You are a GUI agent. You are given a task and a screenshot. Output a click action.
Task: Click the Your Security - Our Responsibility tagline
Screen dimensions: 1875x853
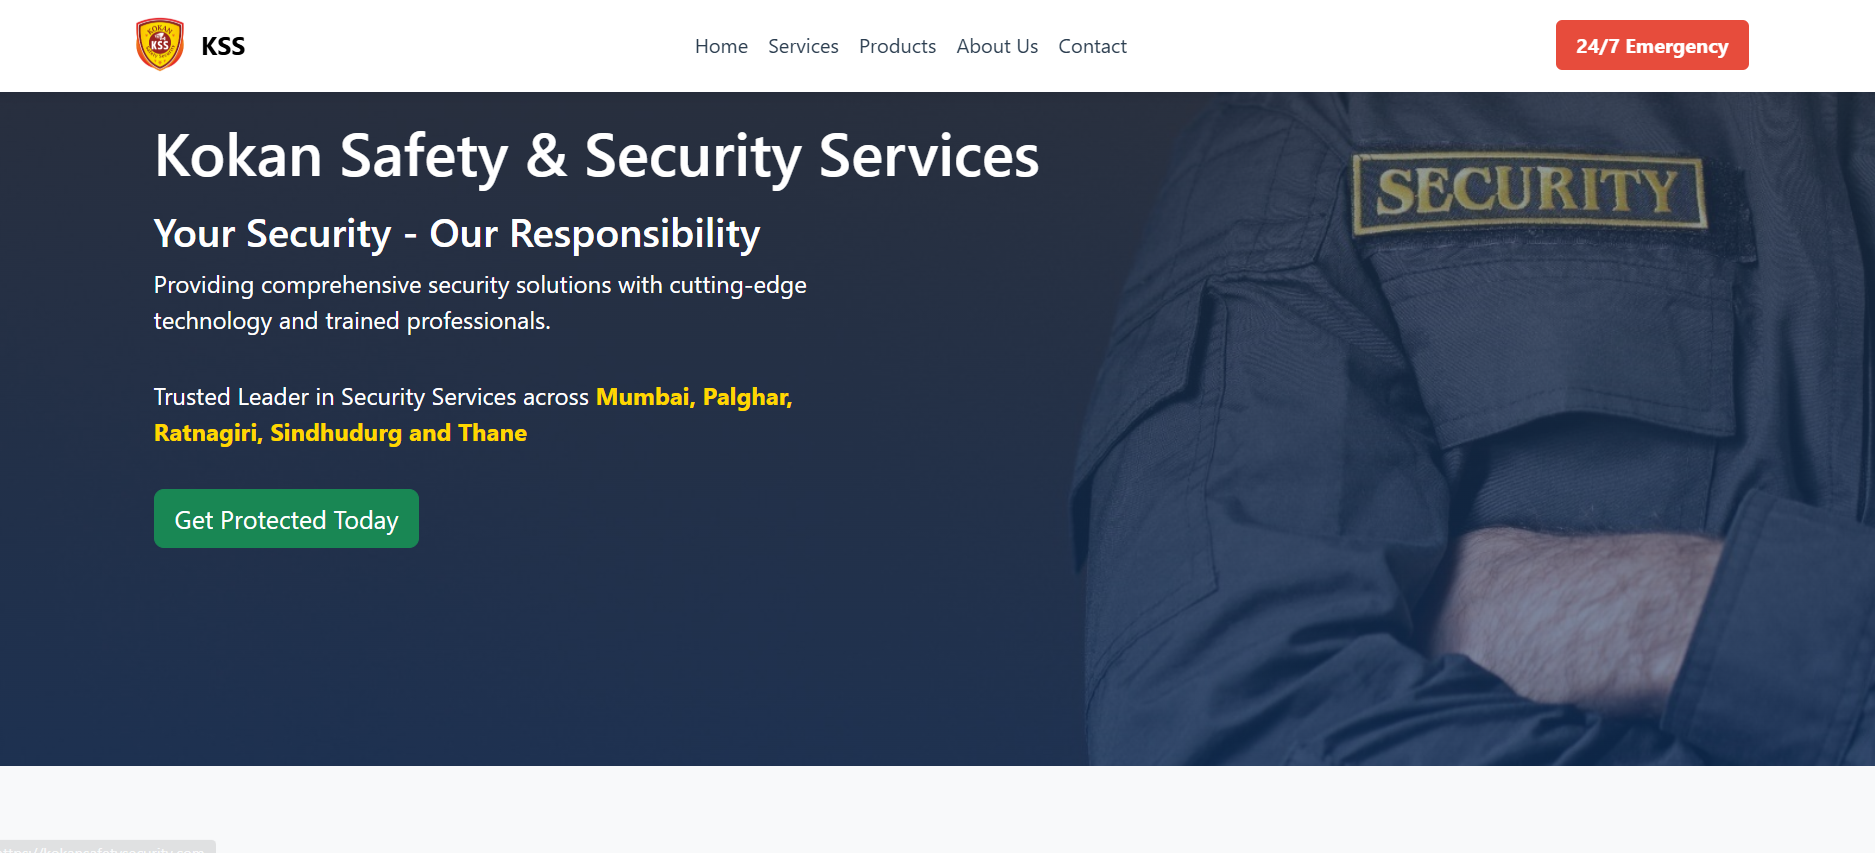click(457, 234)
